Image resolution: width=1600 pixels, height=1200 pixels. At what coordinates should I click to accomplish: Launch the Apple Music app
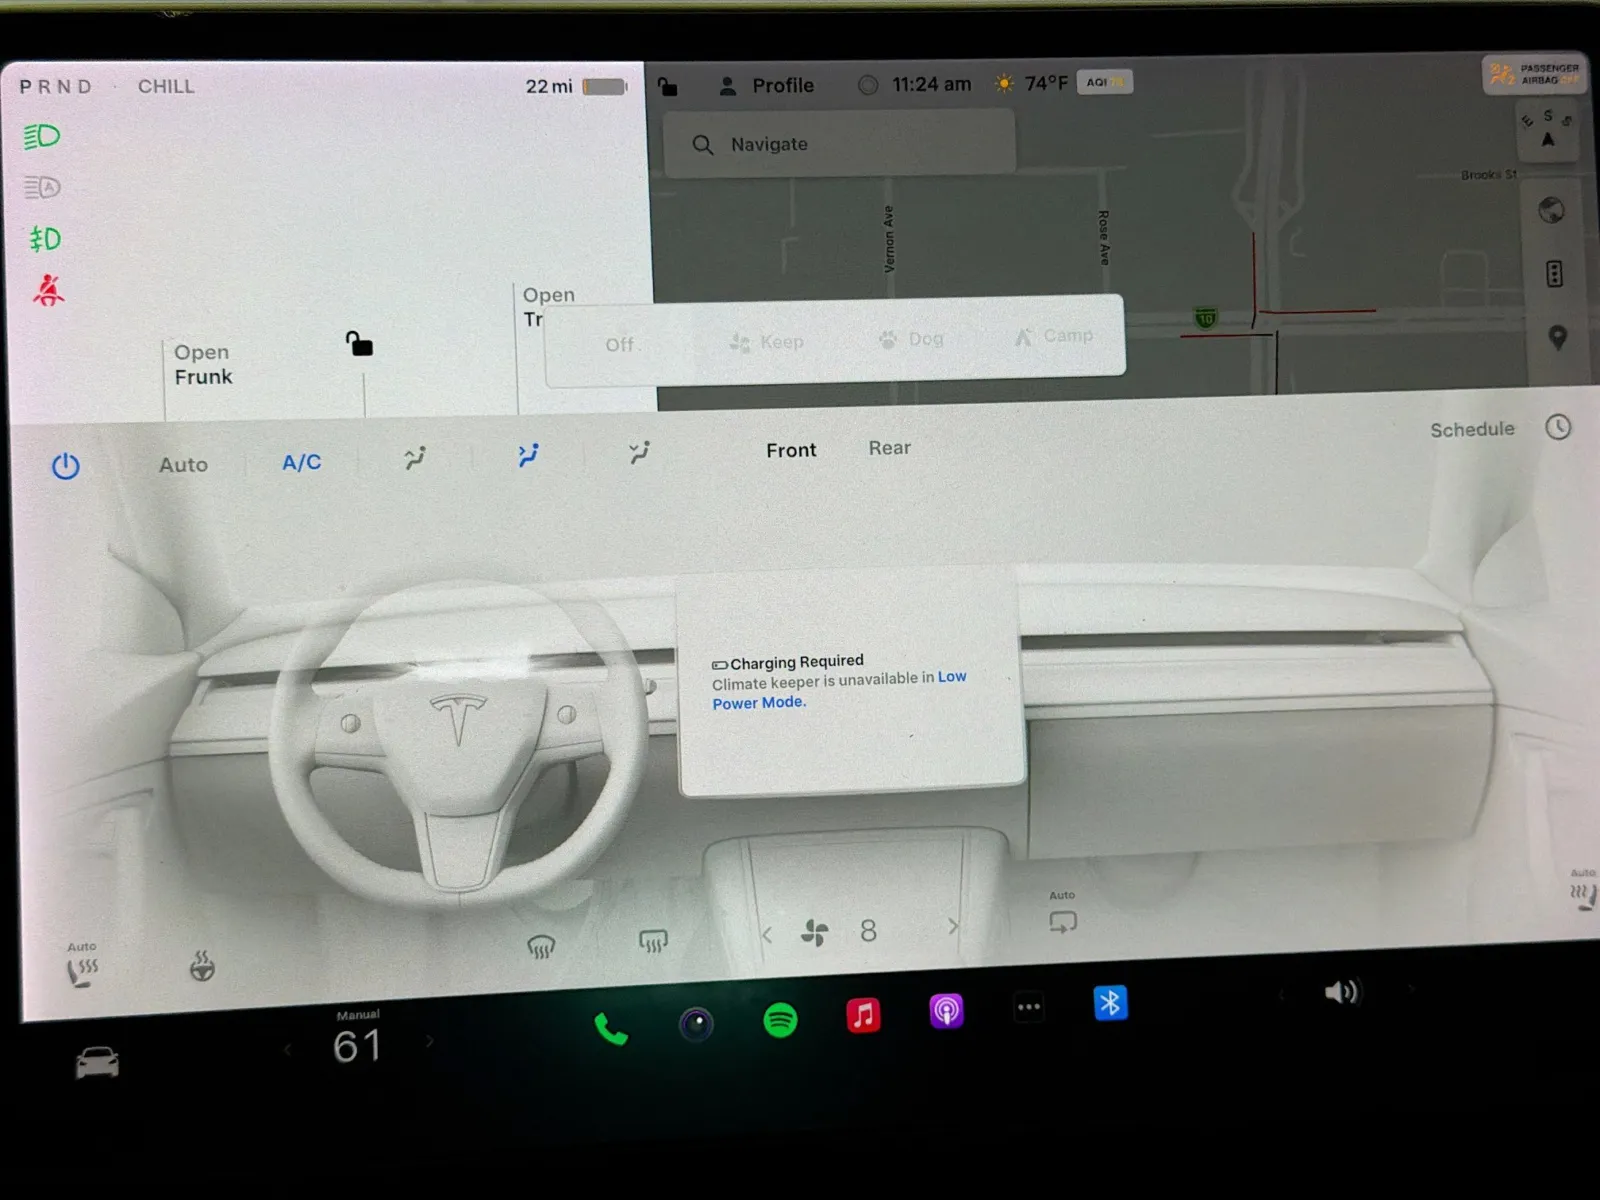863,1015
